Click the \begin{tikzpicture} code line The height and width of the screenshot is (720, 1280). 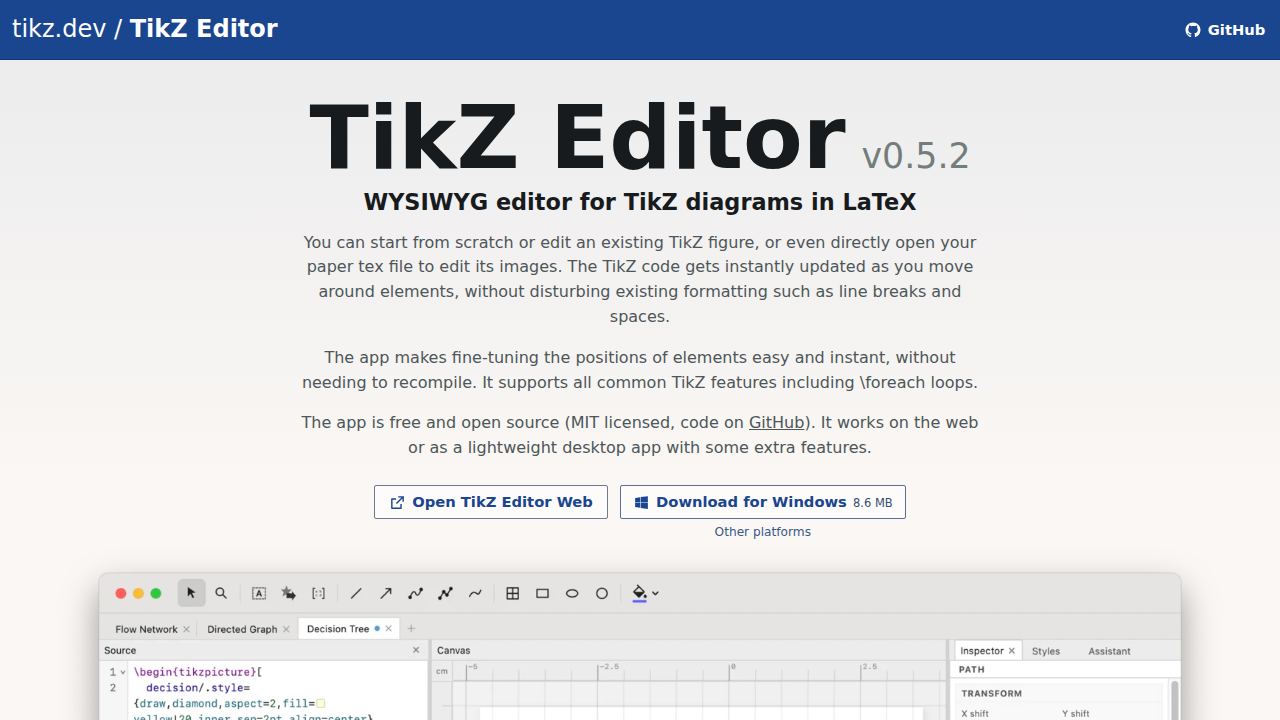[x=198, y=672]
